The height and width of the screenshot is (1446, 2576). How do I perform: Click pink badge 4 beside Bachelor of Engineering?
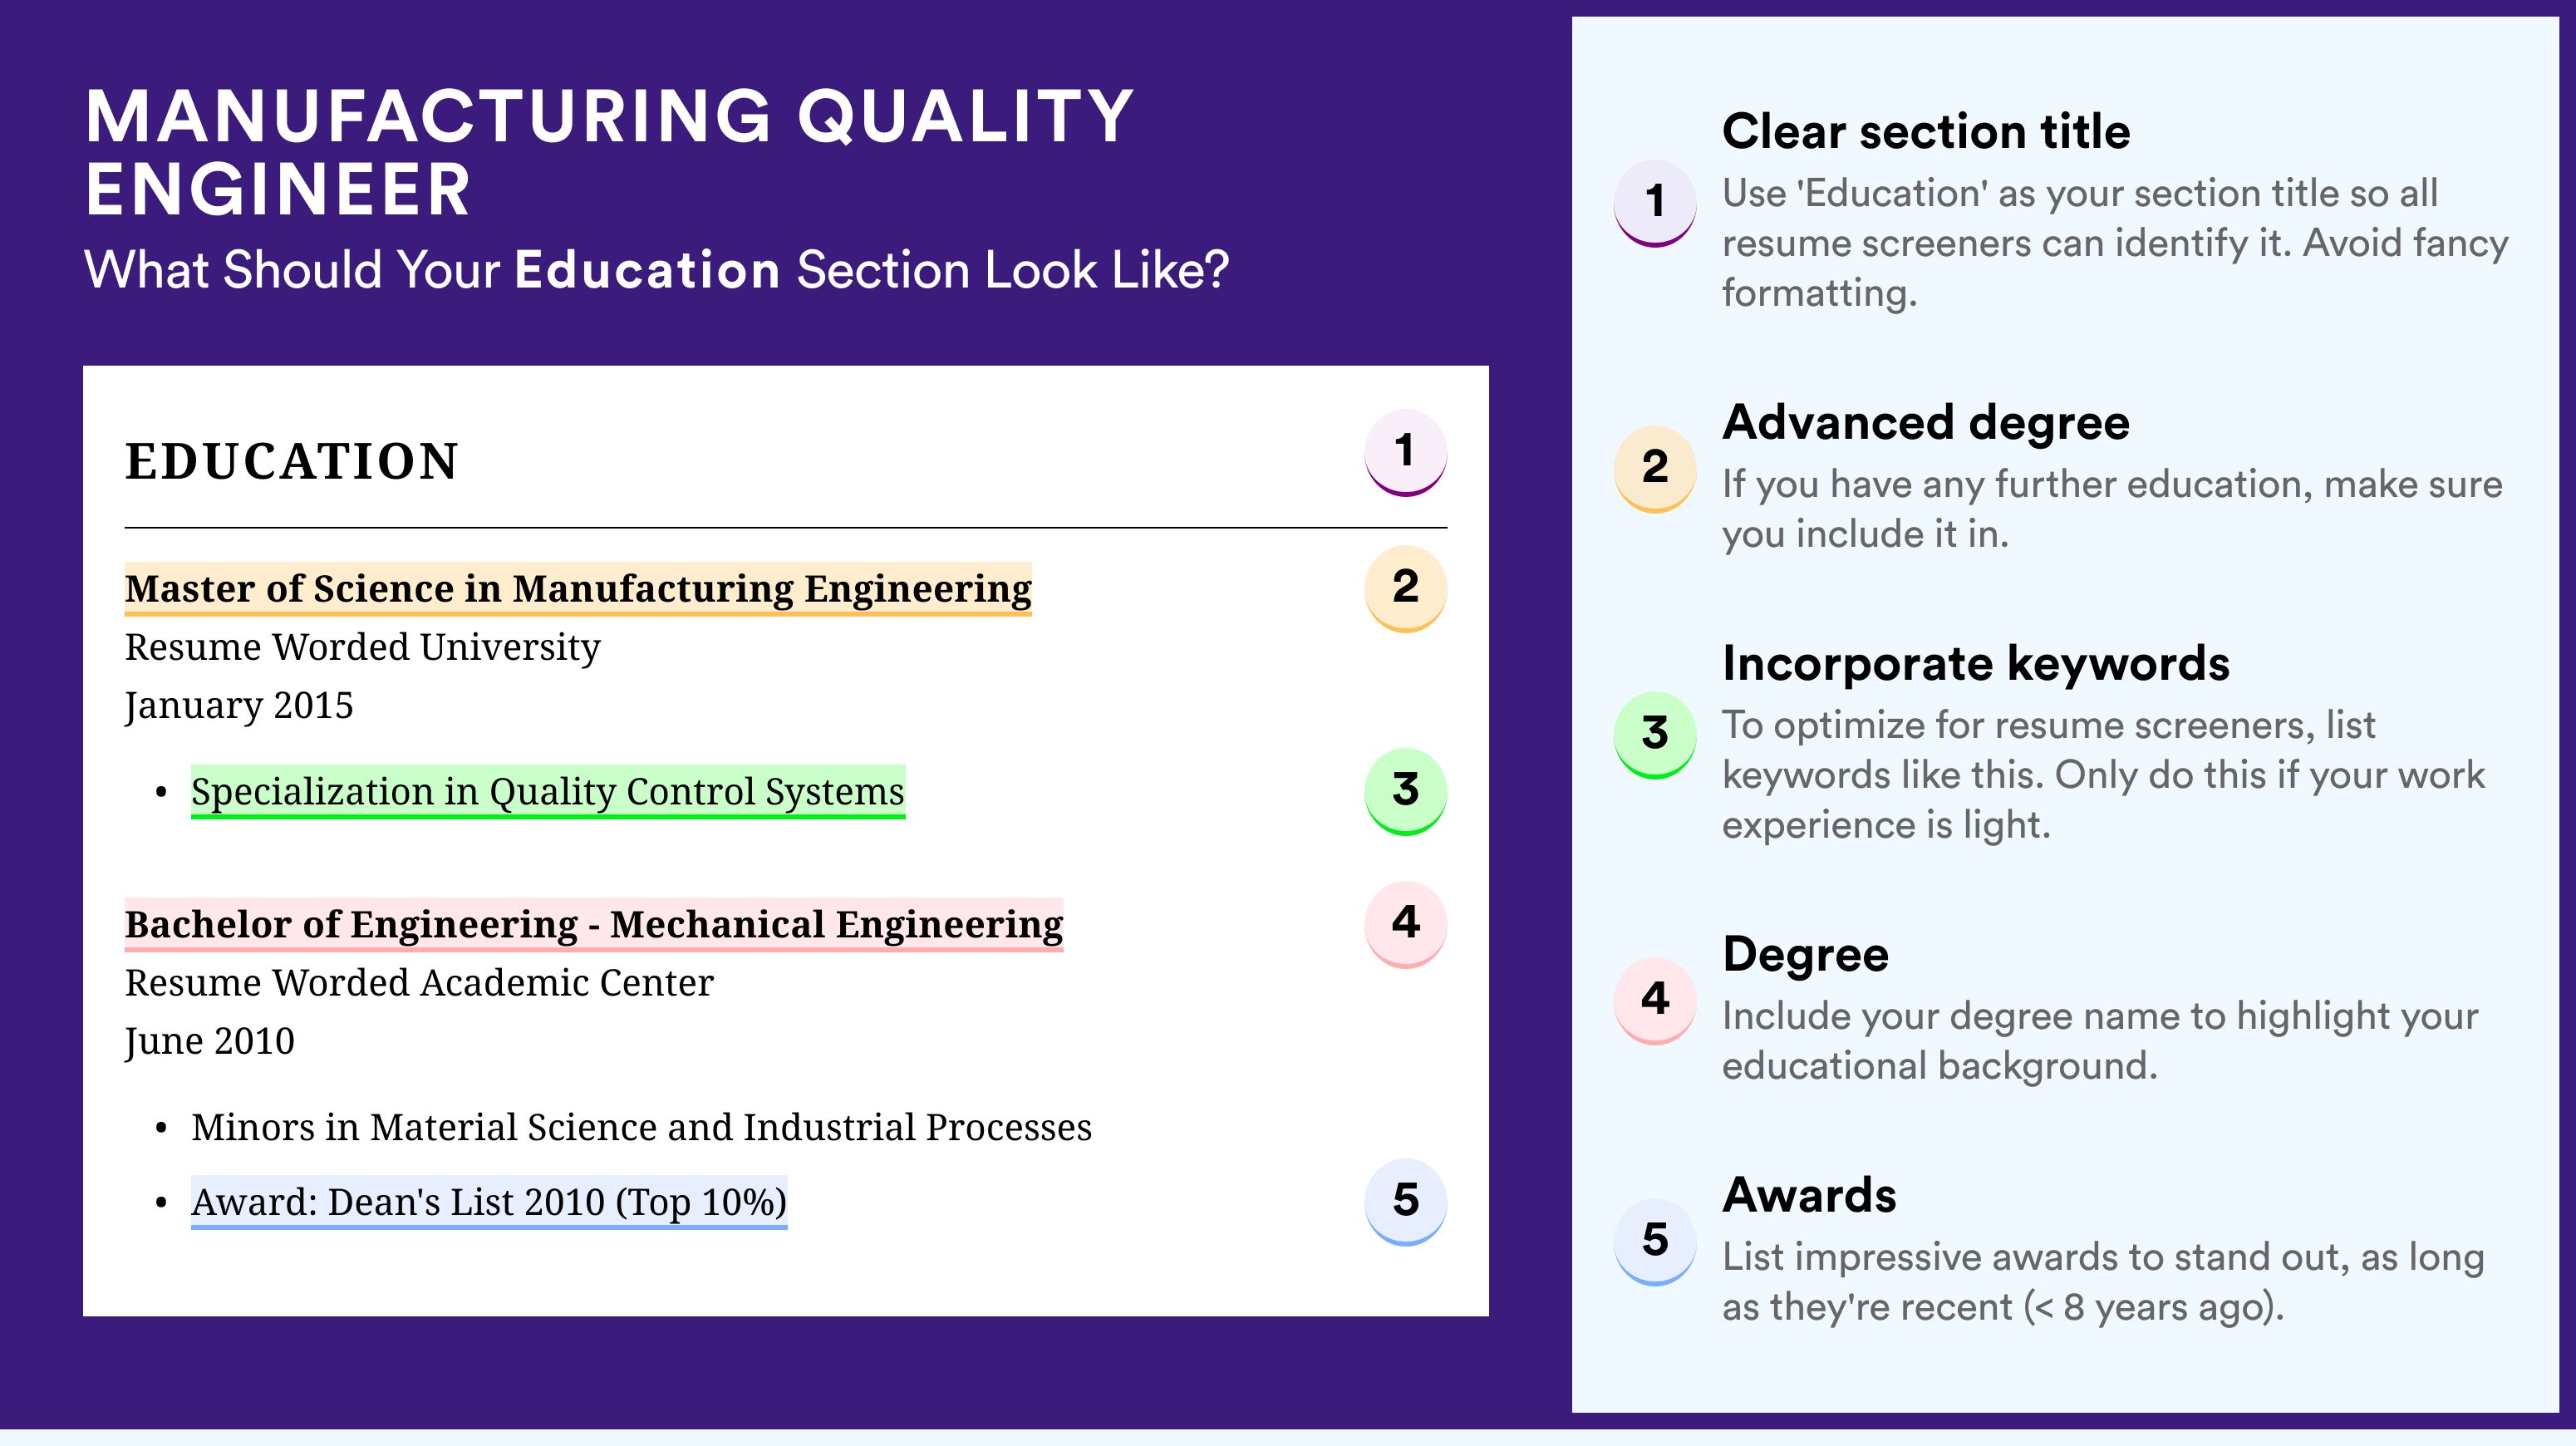click(1405, 924)
